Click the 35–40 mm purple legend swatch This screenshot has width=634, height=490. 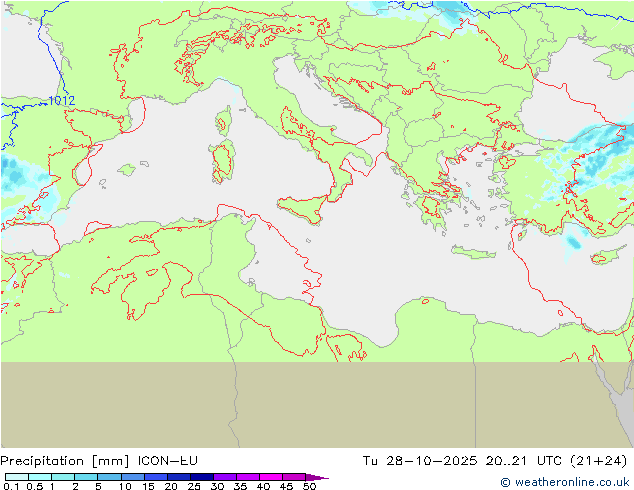click(248, 477)
